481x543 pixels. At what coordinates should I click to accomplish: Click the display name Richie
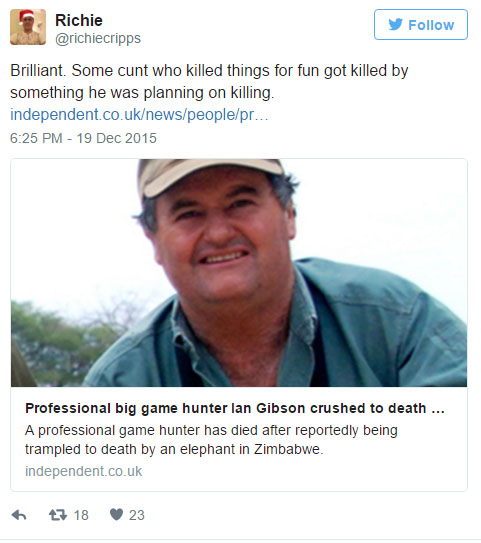pos(79,20)
